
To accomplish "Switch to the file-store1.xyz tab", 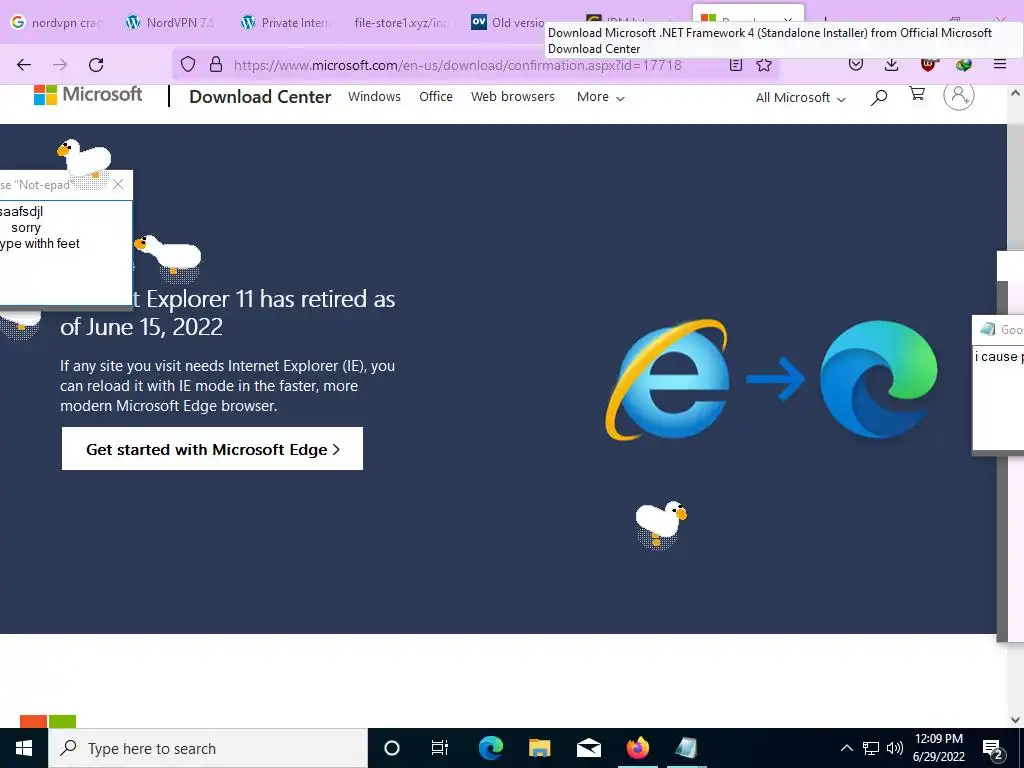I will (x=400, y=23).
